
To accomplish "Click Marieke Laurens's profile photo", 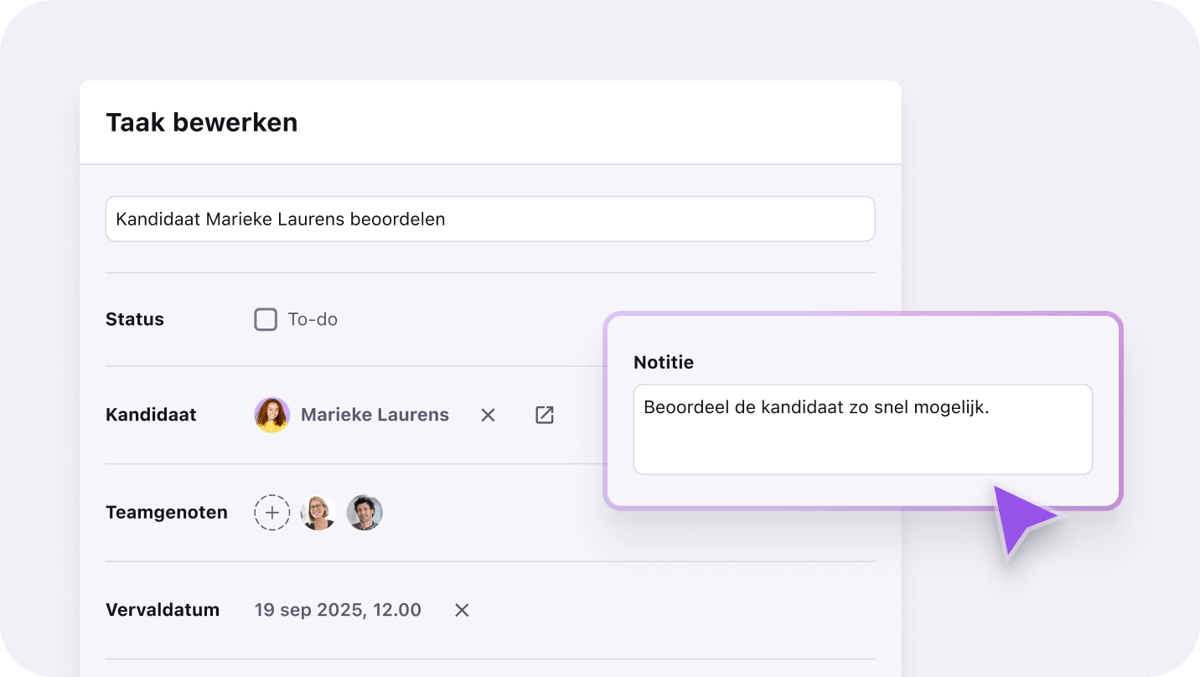I will click(x=270, y=414).
